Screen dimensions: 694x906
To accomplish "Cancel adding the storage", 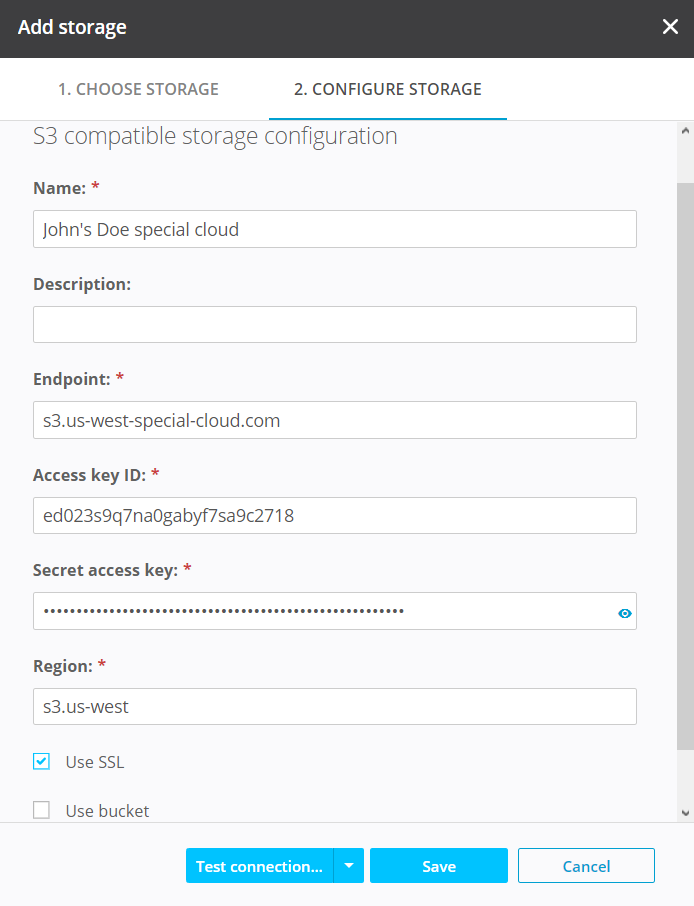I will [586, 866].
